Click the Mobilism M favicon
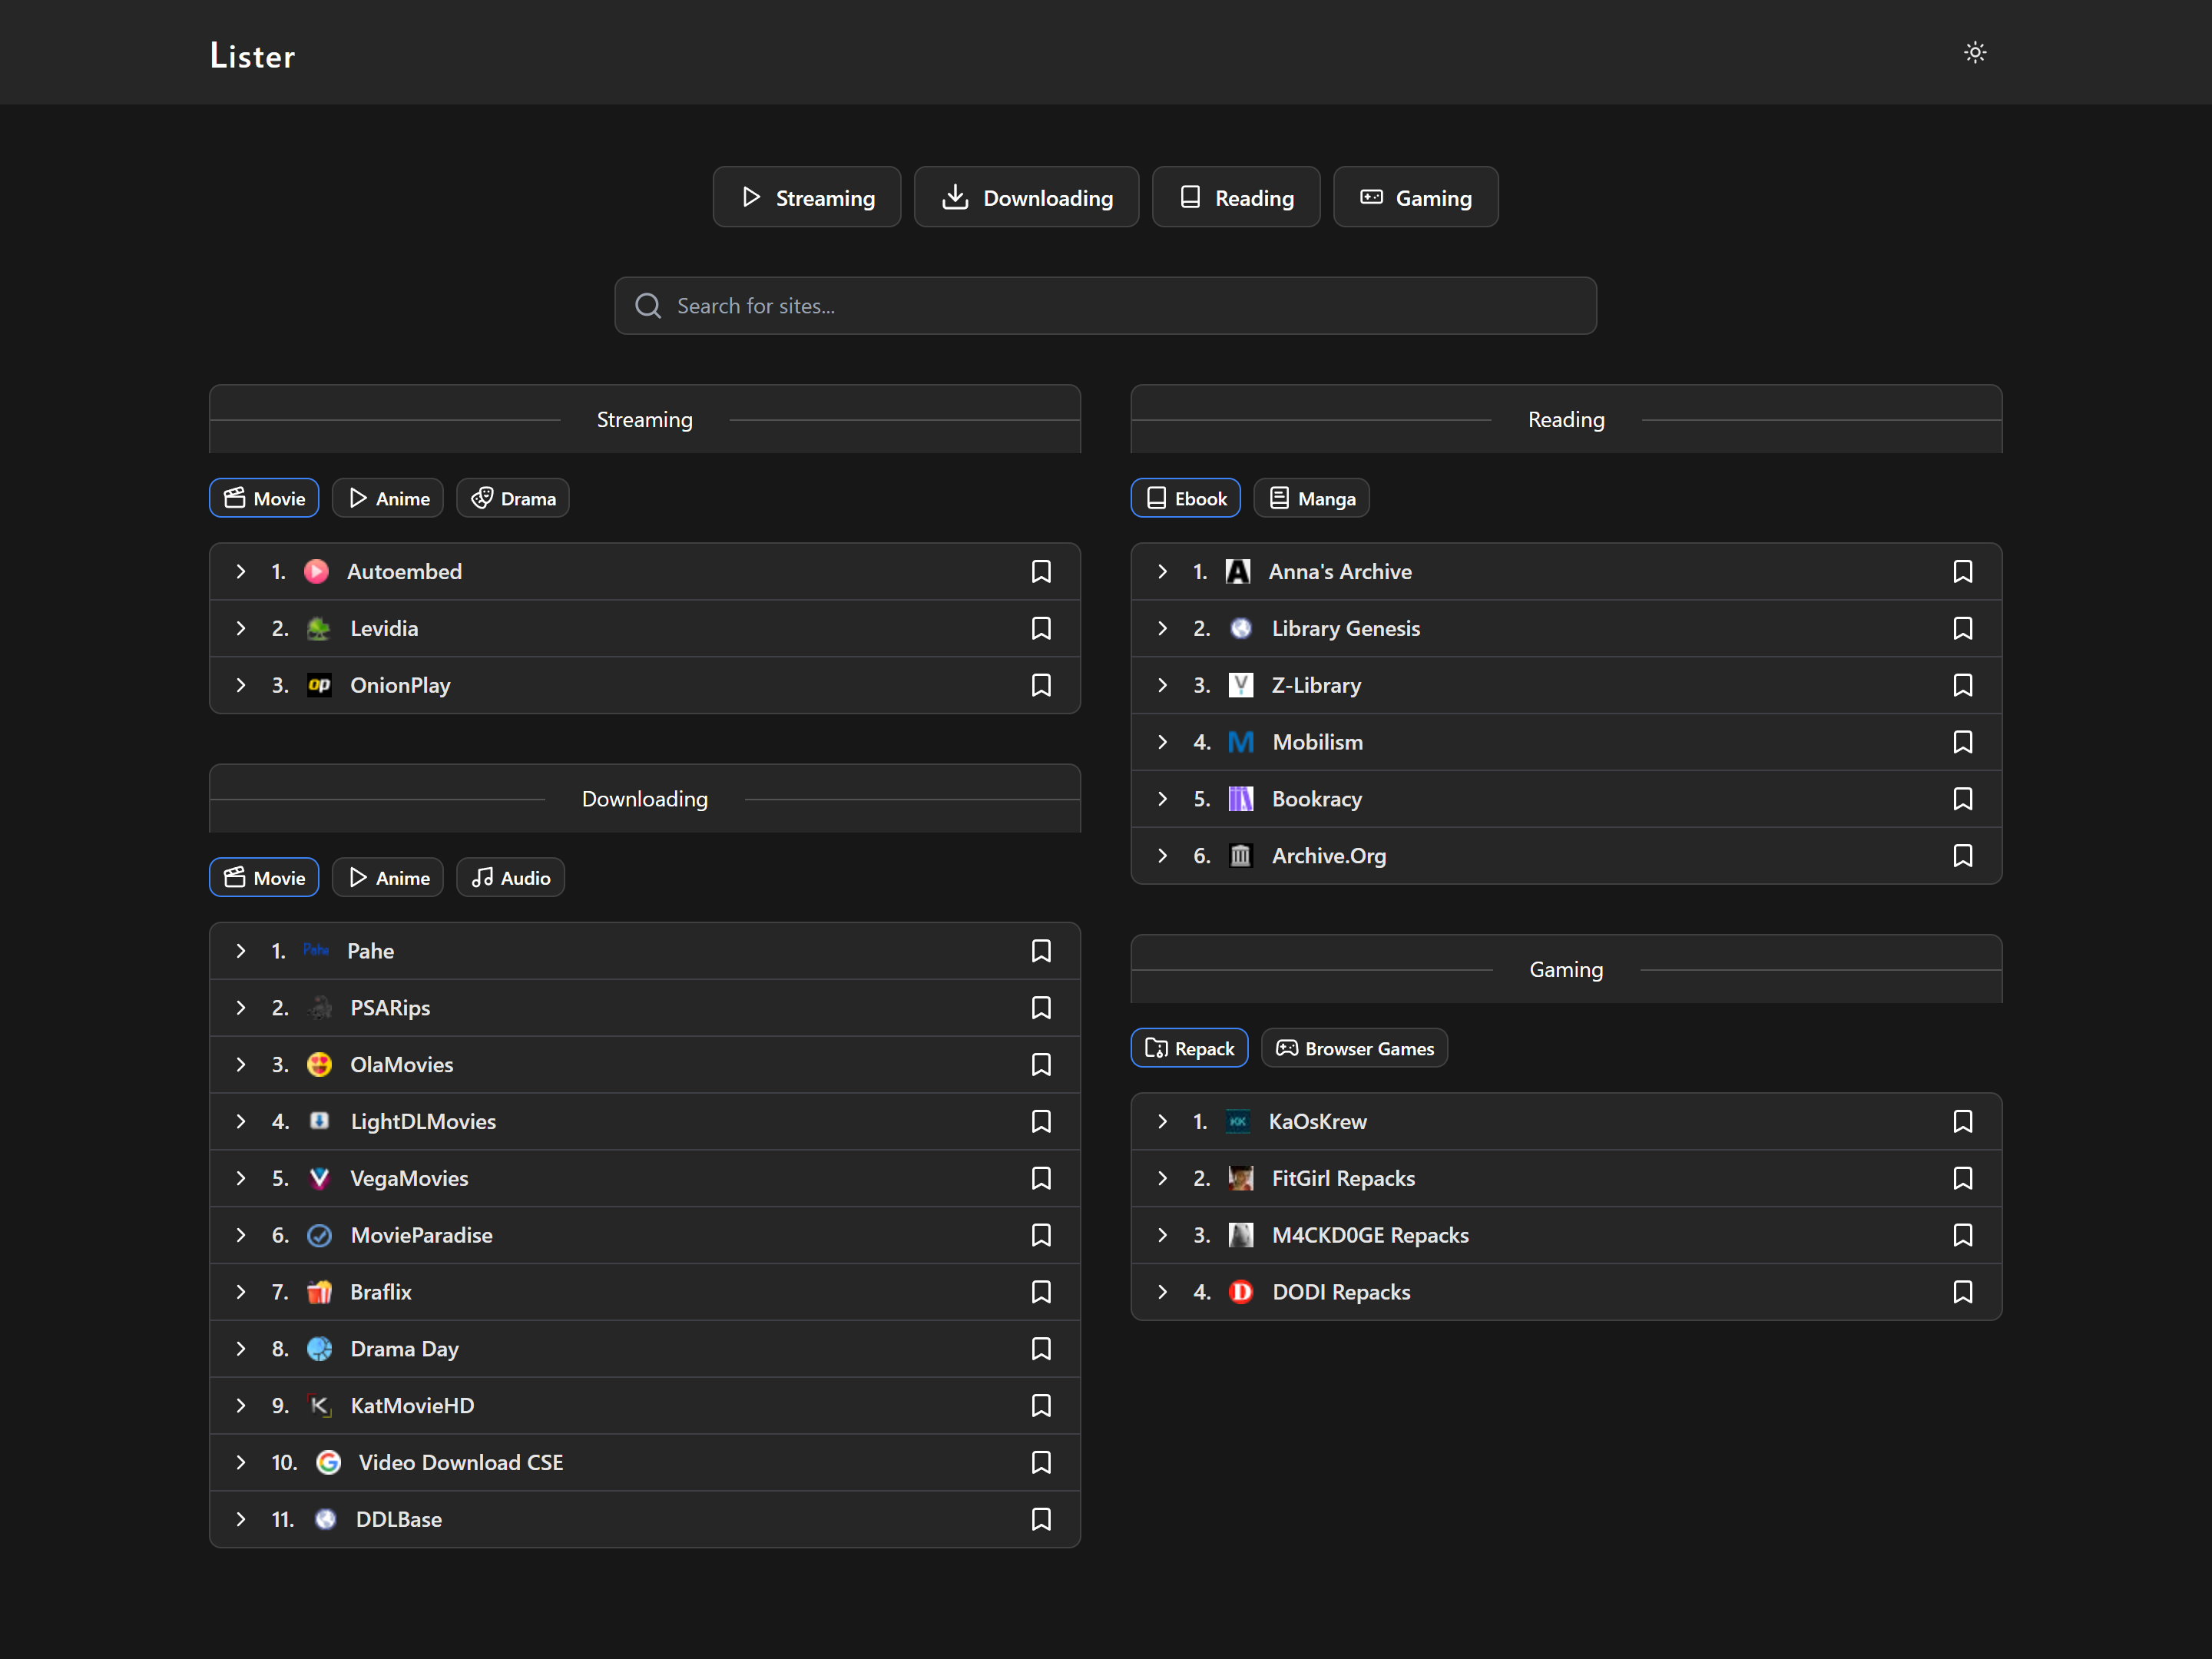 click(1241, 742)
